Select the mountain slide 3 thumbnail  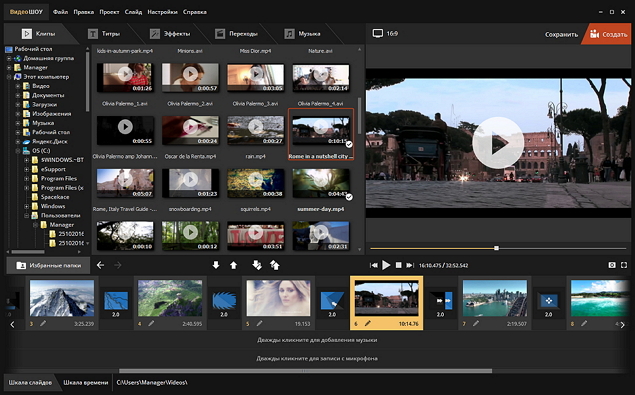[x=62, y=298]
